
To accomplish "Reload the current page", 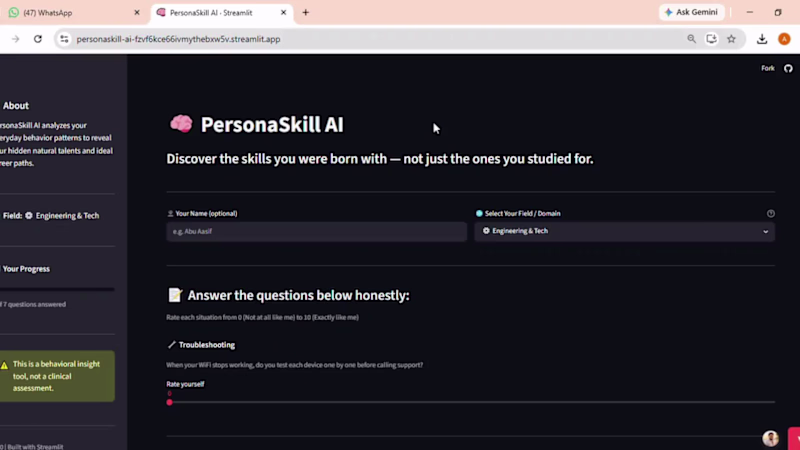I will tap(38, 39).
